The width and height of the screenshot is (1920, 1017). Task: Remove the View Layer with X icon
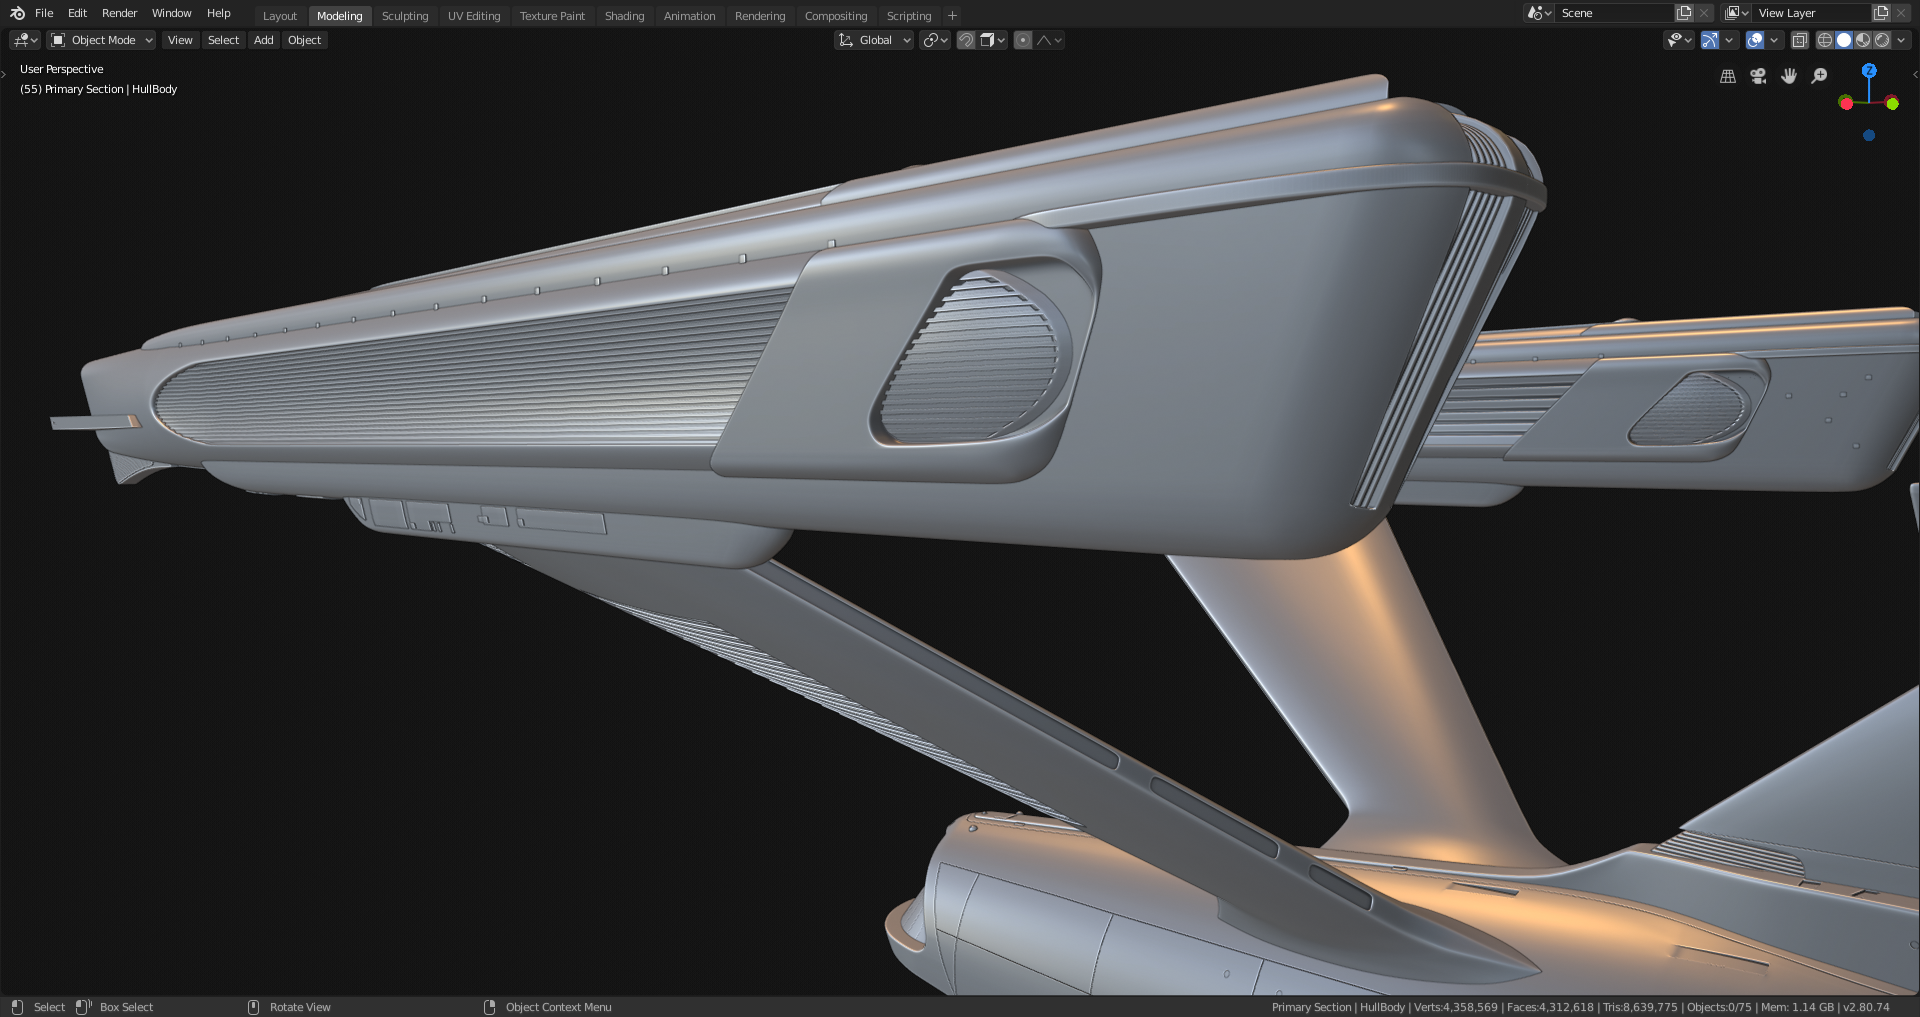click(x=1901, y=13)
